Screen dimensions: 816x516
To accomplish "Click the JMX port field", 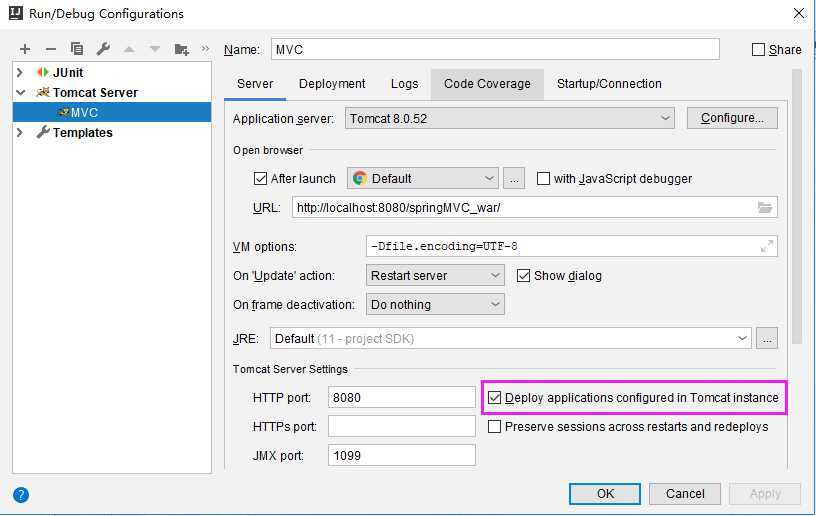I will click(402, 456).
